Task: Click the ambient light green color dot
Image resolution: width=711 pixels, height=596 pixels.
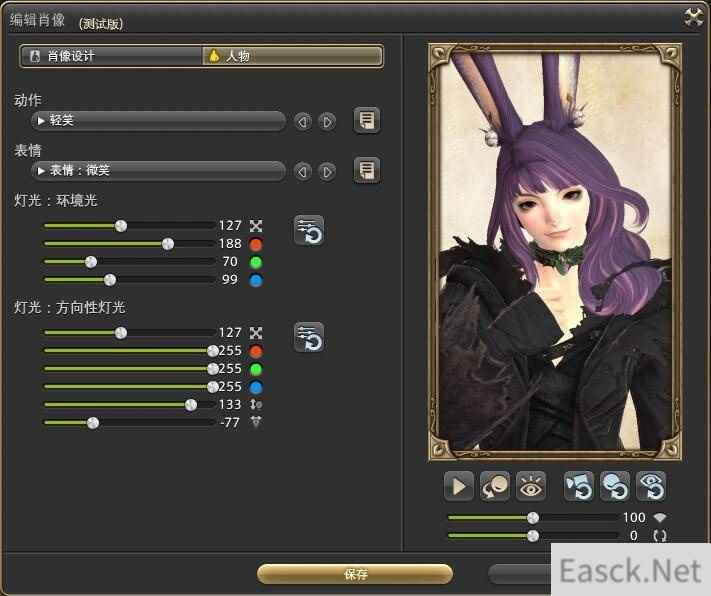Action: pos(256,262)
